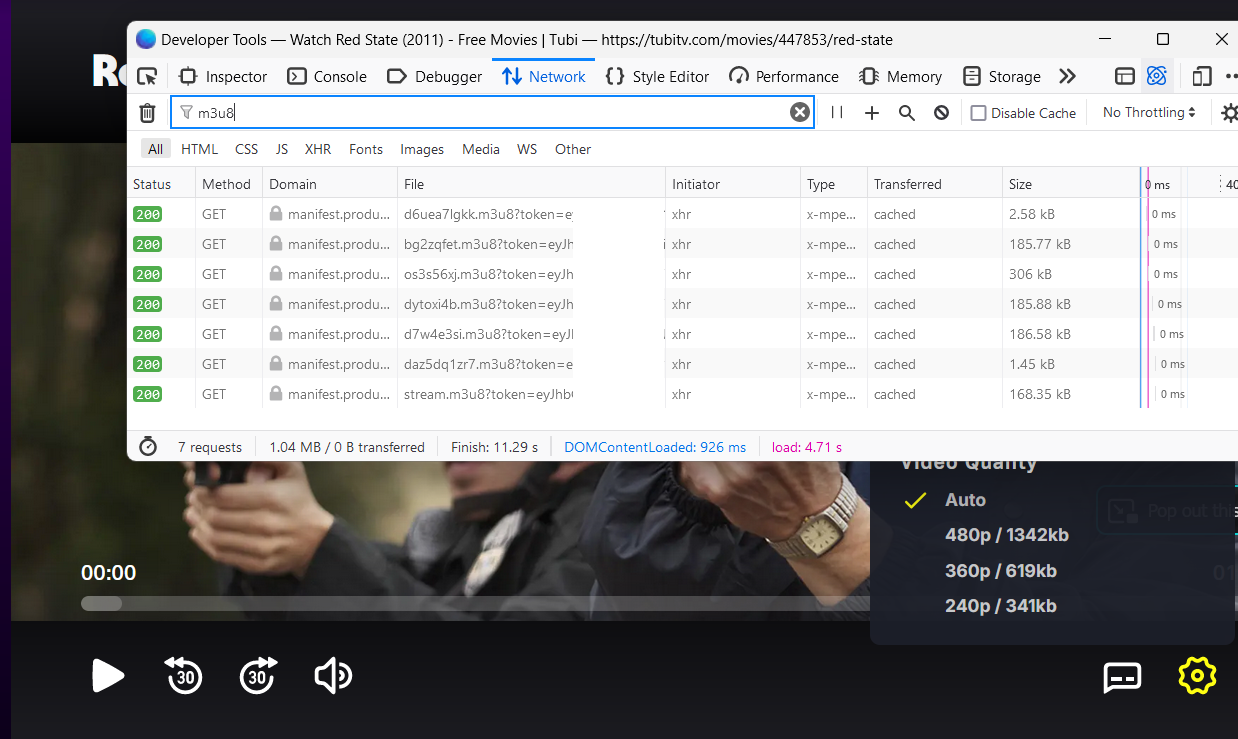The width and height of the screenshot is (1238, 739).
Task: Filter requests by Fonts
Action: 366,149
